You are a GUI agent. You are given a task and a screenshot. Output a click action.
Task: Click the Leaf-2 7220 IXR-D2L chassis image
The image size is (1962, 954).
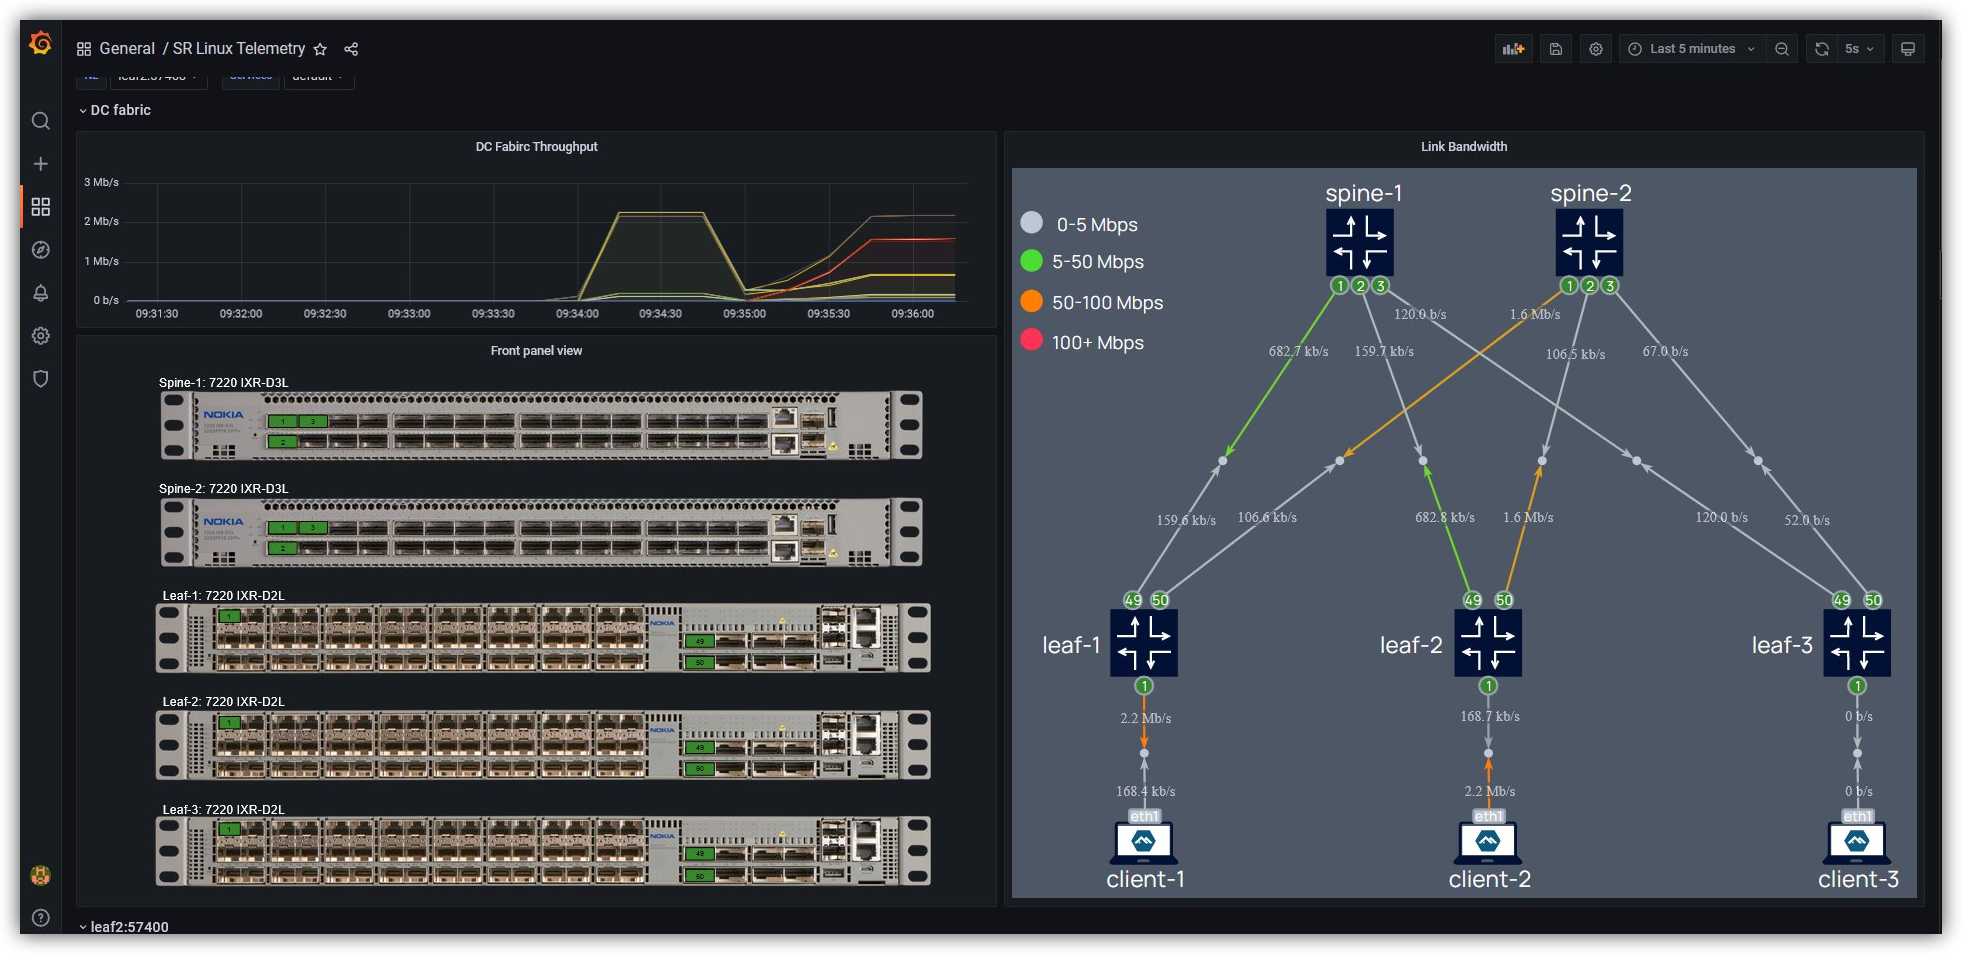click(x=543, y=745)
